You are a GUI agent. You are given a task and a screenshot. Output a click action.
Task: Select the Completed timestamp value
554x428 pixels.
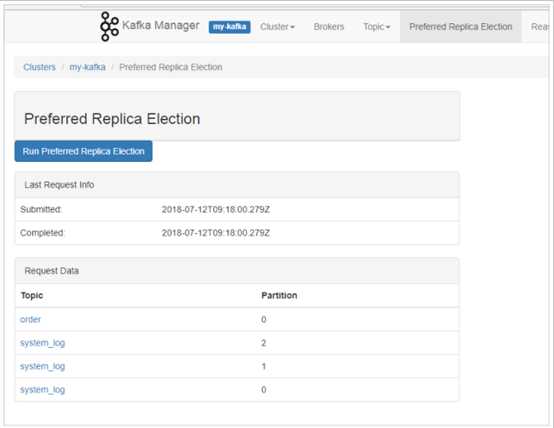pyautogui.click(x=216, y=233)
